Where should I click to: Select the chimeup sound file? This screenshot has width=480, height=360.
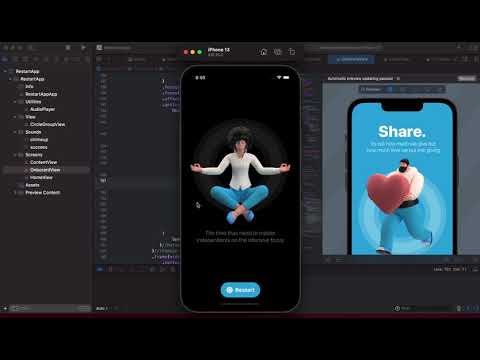[x=39, y=140]
